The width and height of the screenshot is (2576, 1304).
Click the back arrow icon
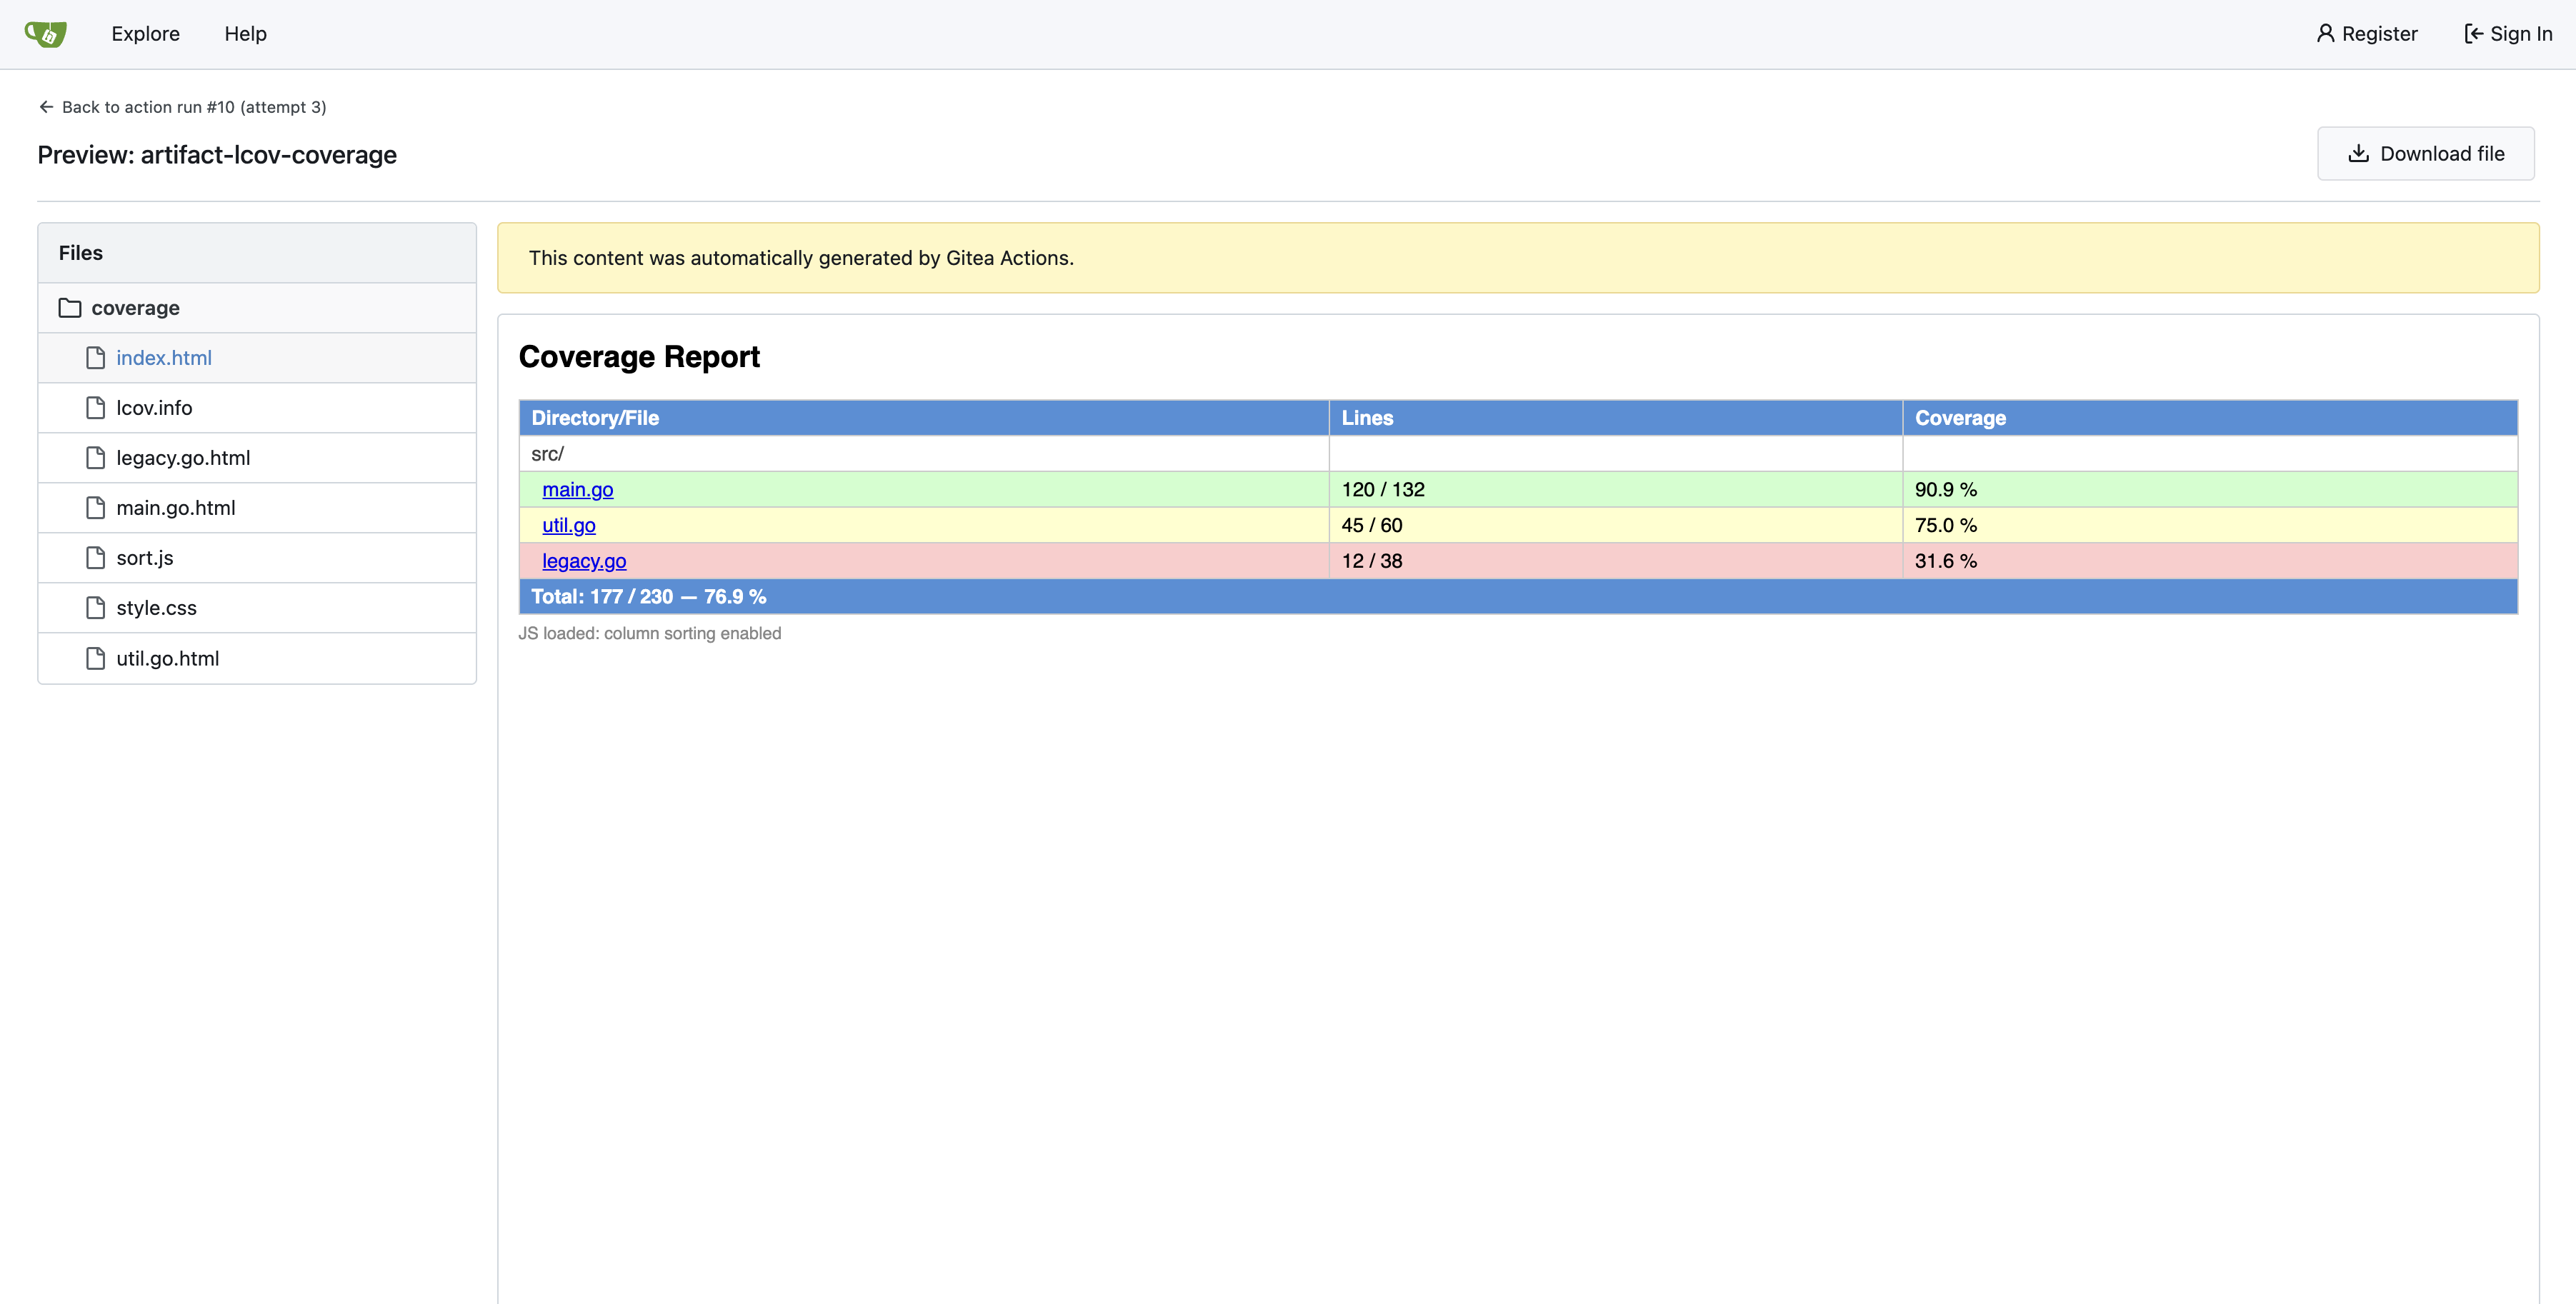46,107
